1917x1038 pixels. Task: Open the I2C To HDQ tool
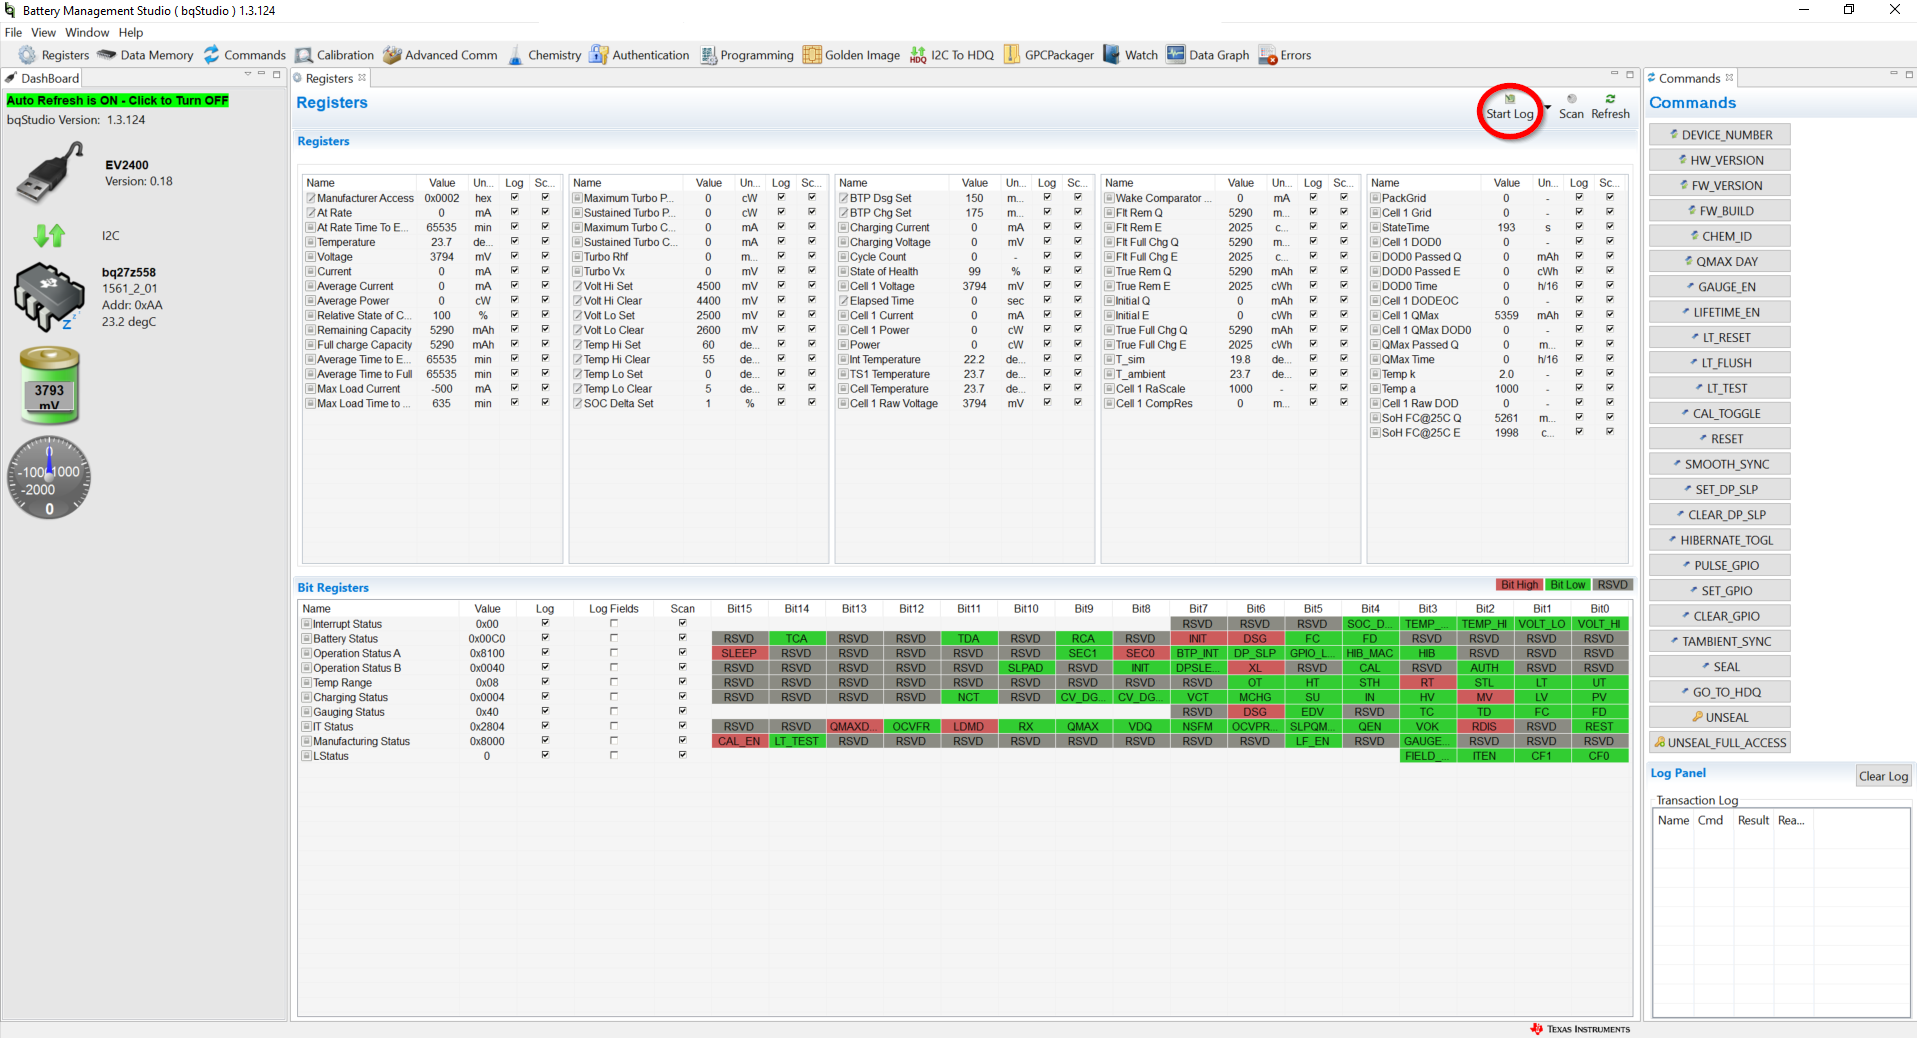951,55
